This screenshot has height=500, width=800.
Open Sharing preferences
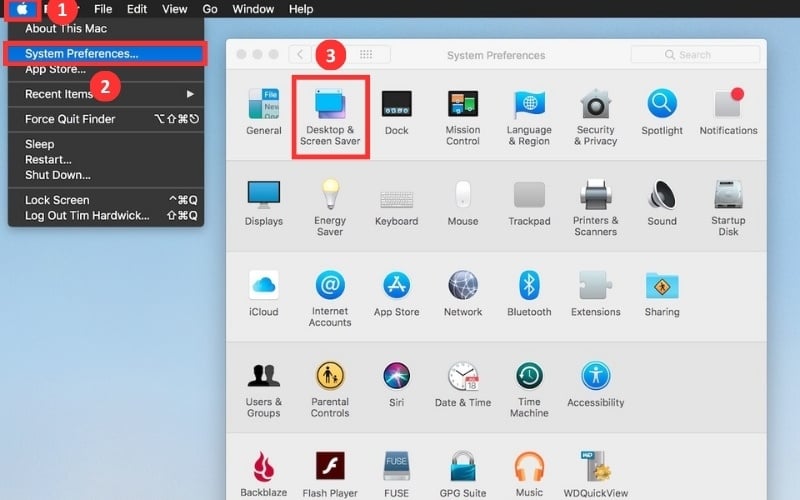662,293
